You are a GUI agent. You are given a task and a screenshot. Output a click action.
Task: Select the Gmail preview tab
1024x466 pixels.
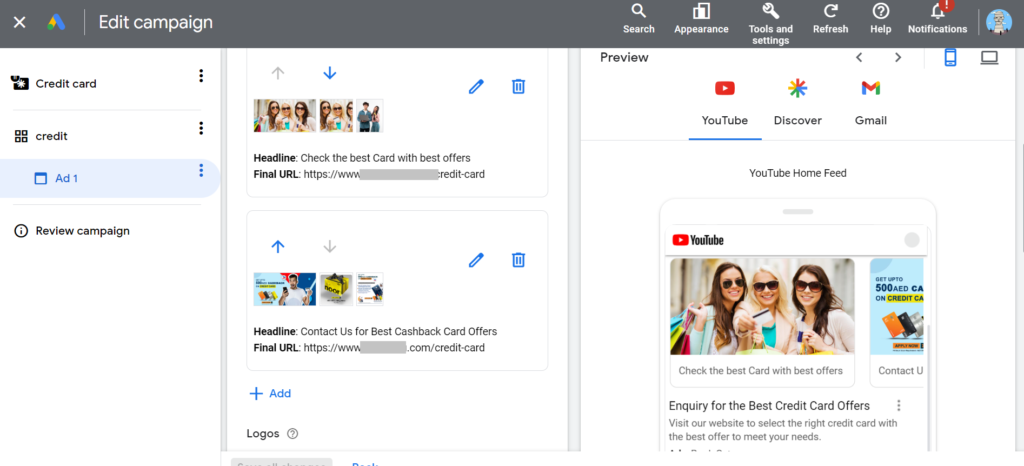[x=870, y=103]
